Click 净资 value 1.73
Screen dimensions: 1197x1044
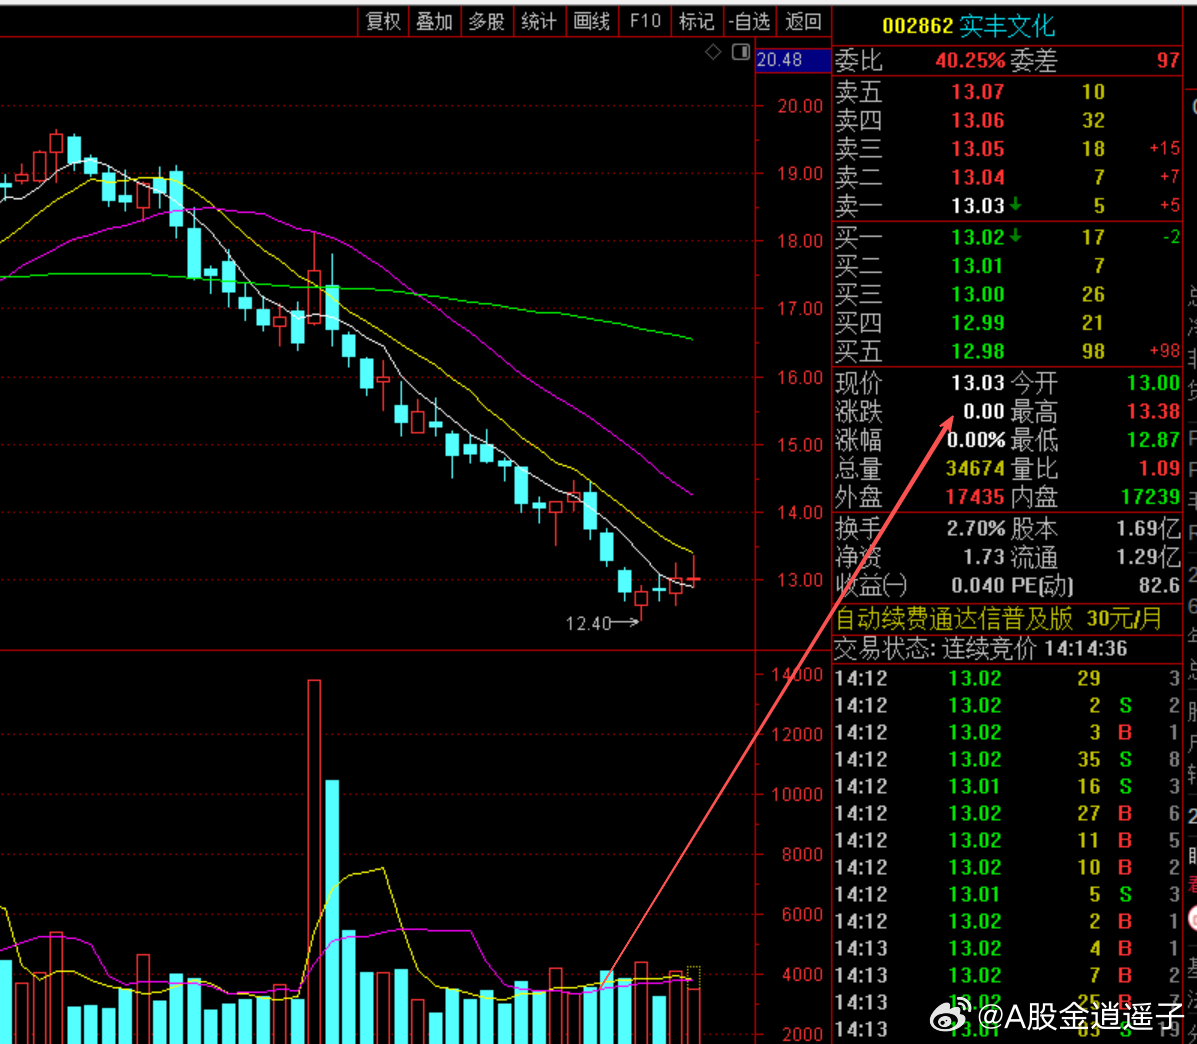(983, 556)
